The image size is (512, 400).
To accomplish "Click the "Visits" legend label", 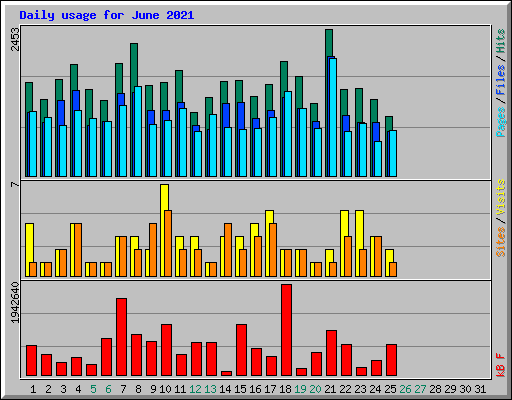I will coord(500,197).
